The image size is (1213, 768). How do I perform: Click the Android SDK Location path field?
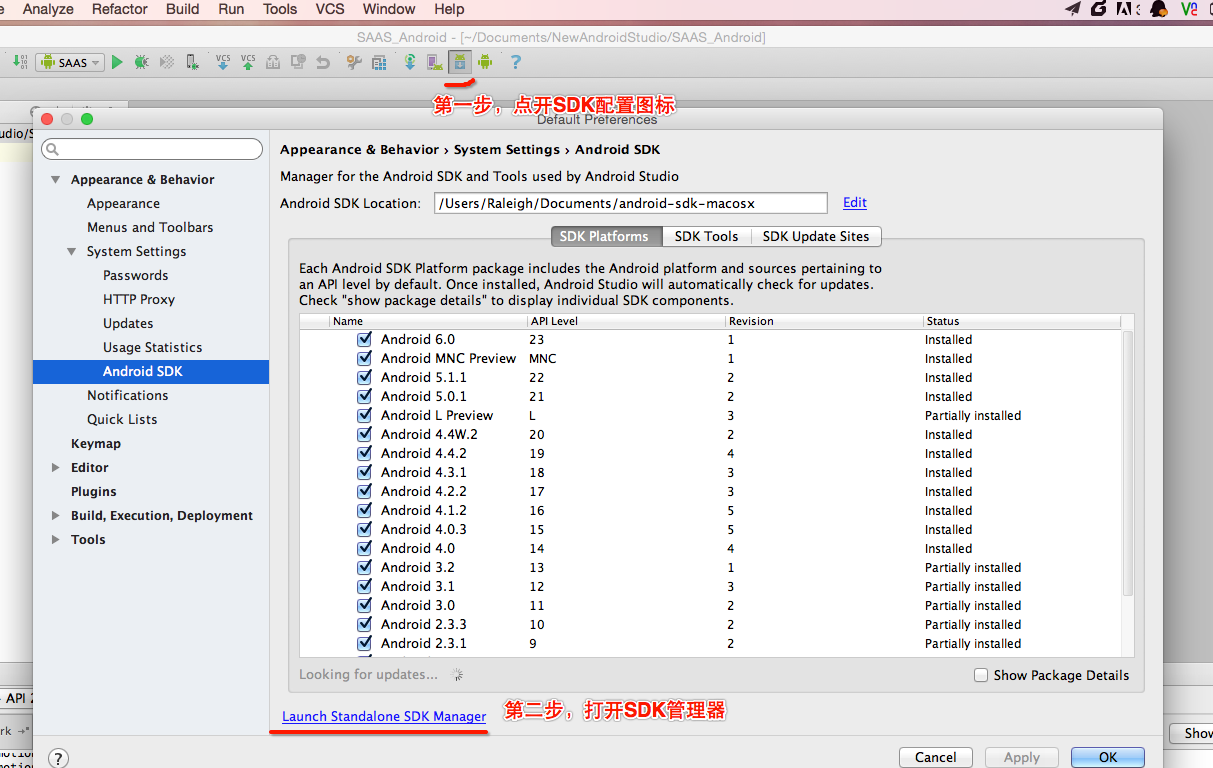[631, 203]
